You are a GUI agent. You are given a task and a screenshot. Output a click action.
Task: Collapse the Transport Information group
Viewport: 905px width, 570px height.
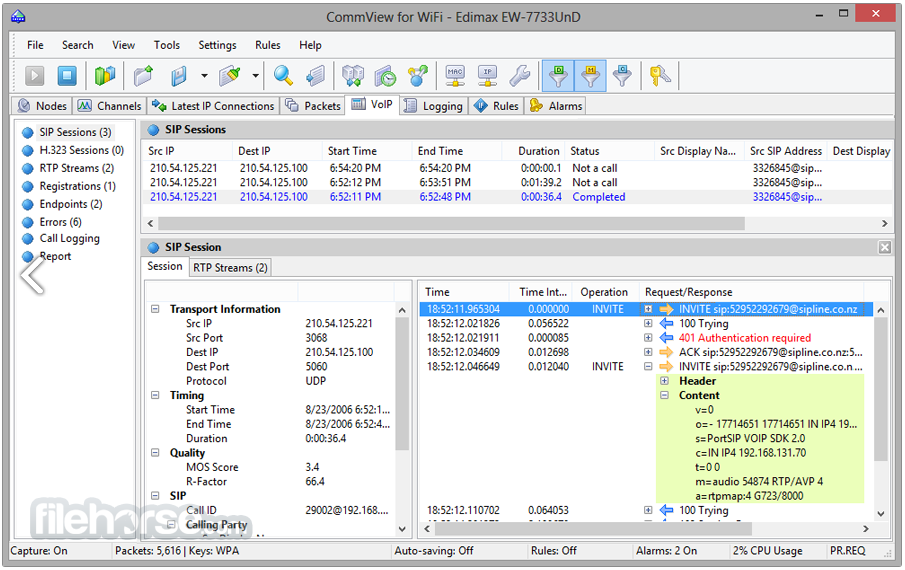[155, 309]
